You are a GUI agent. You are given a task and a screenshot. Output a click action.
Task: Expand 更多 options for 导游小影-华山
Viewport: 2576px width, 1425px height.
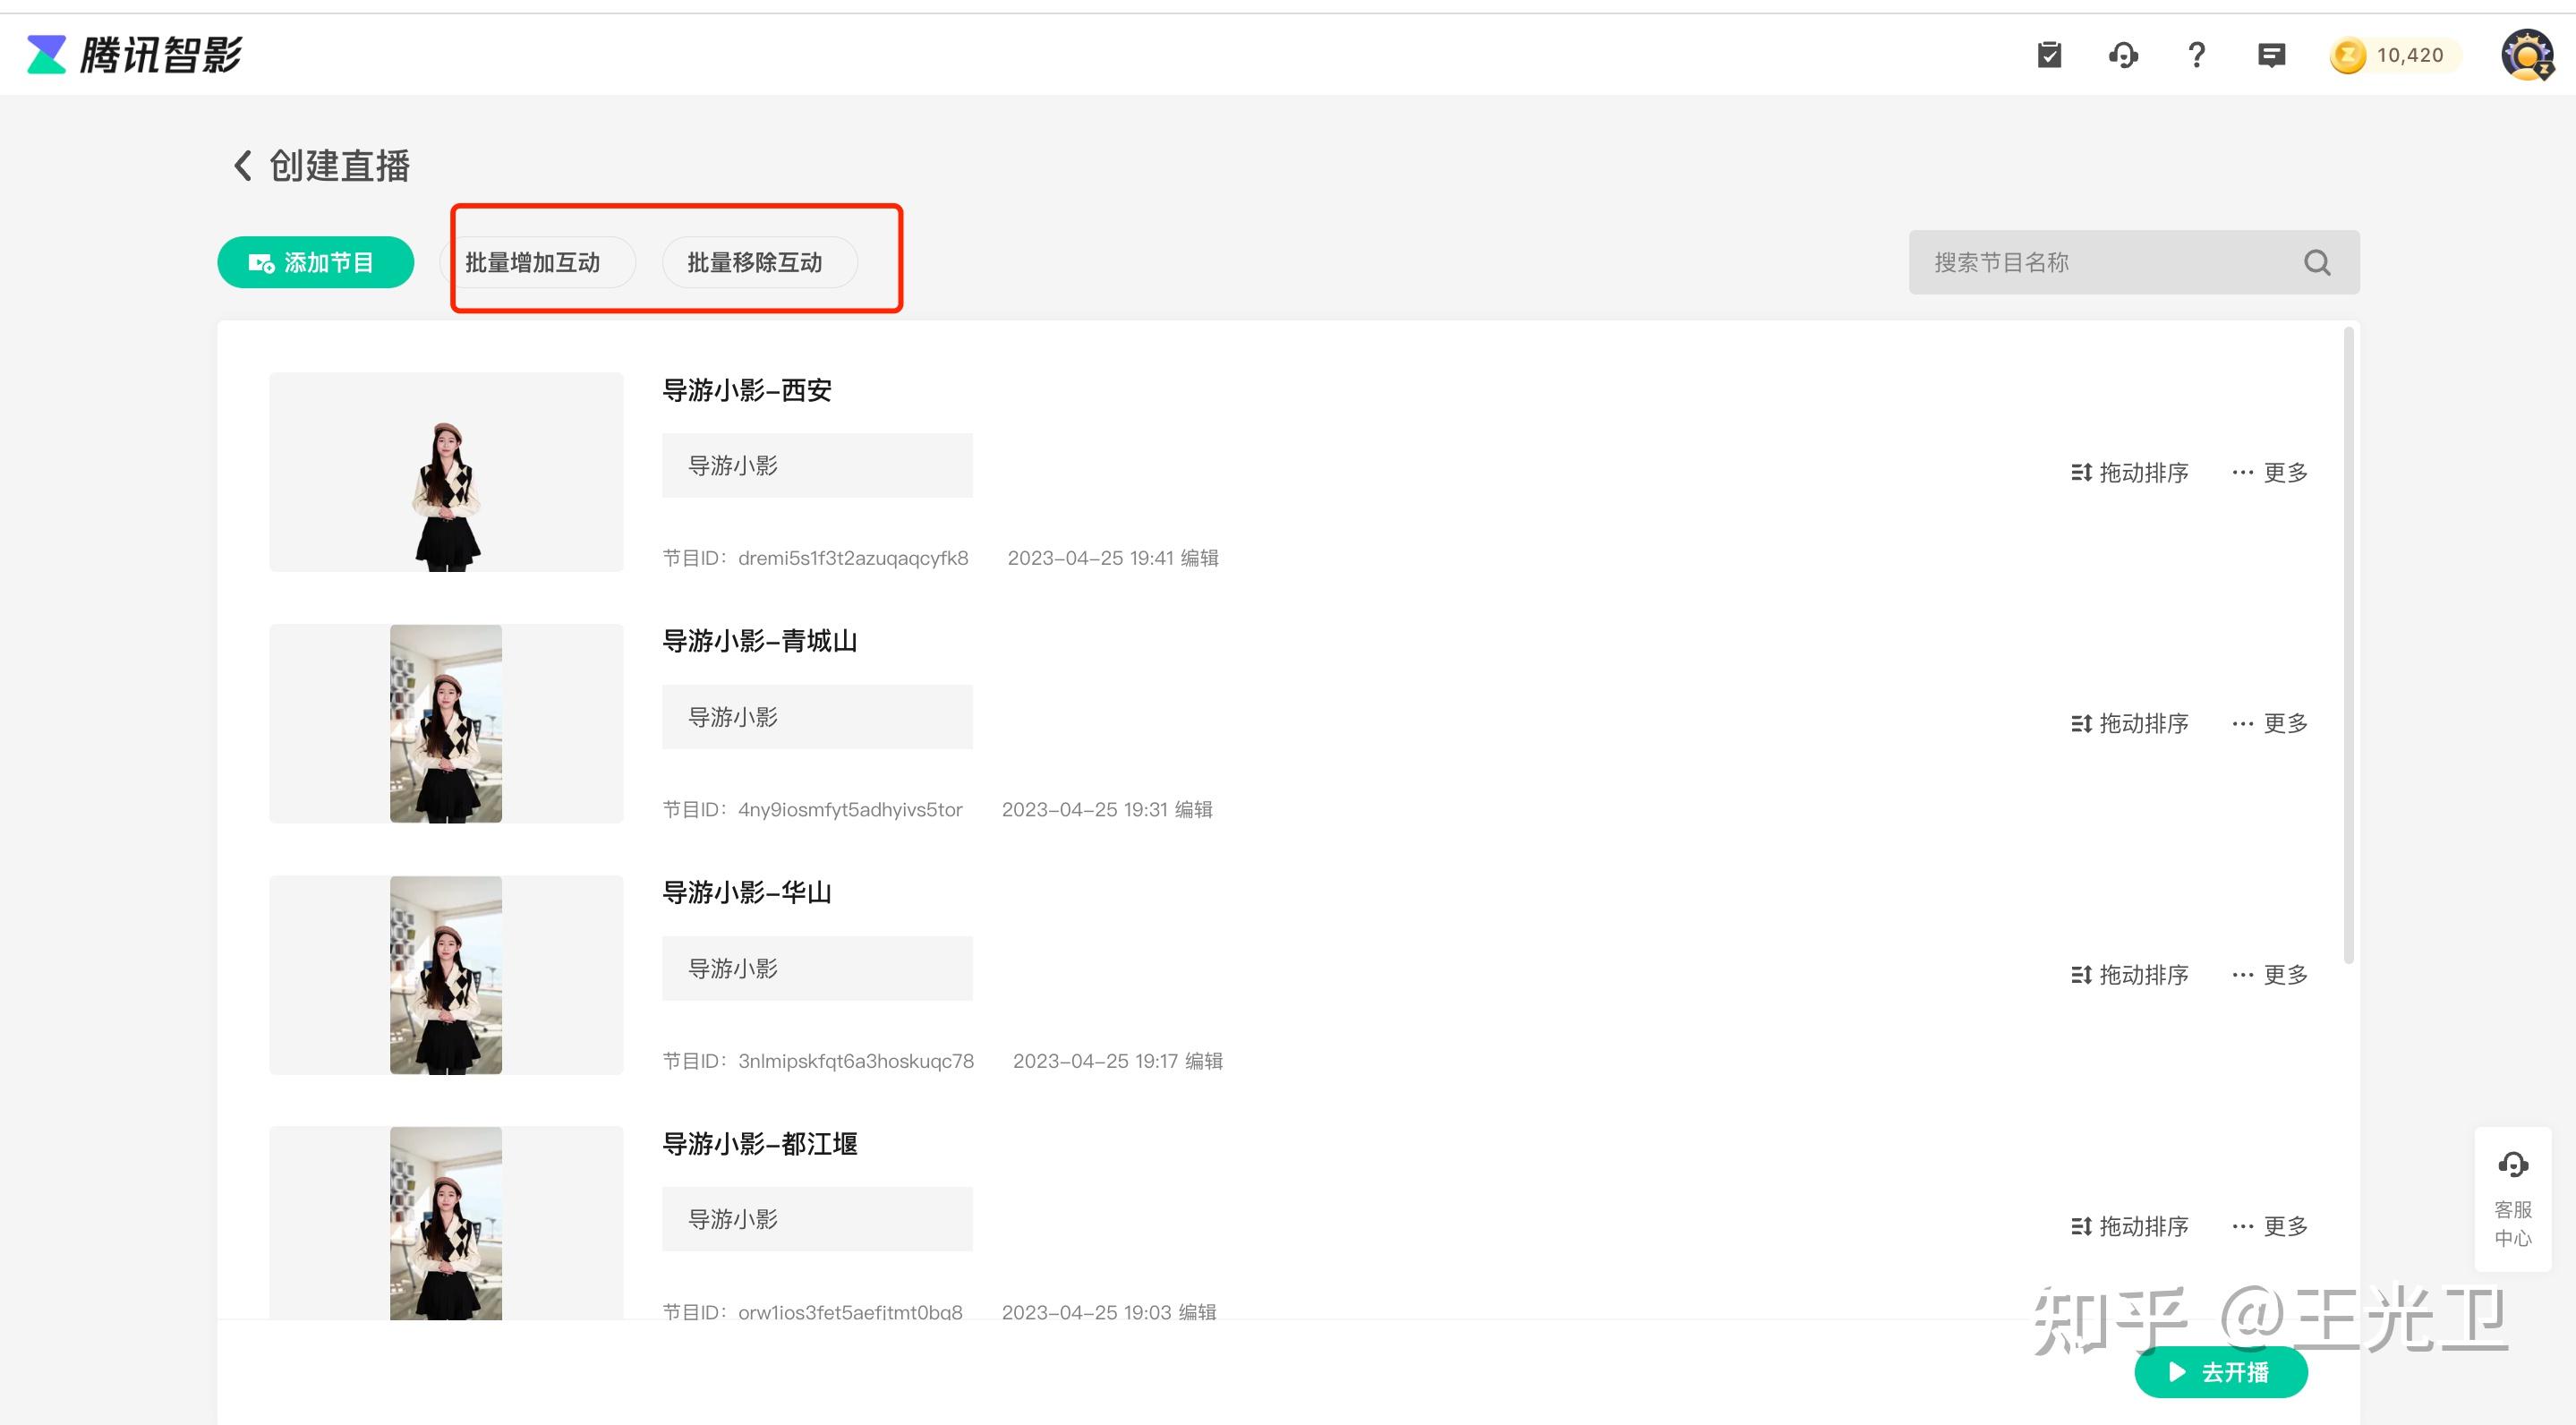coord(2270,975)
